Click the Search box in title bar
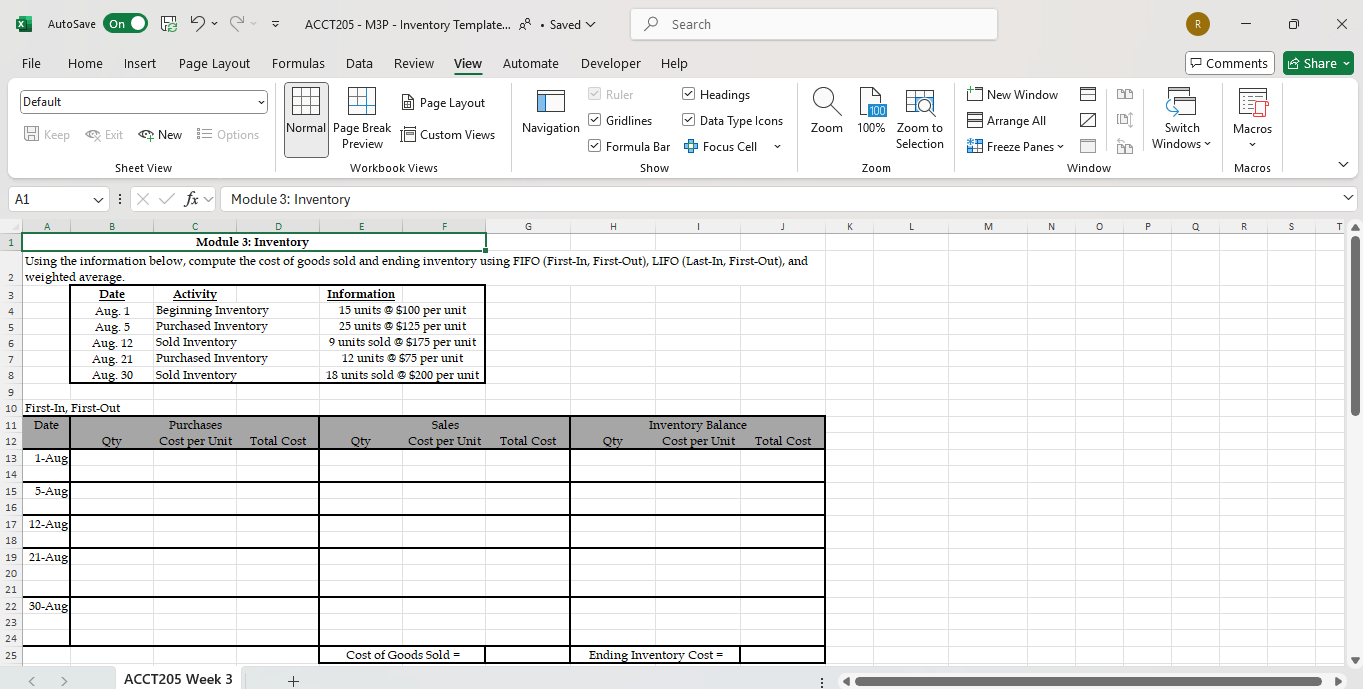This screenshot has height=689, width=1363. (x=814, y=24)
